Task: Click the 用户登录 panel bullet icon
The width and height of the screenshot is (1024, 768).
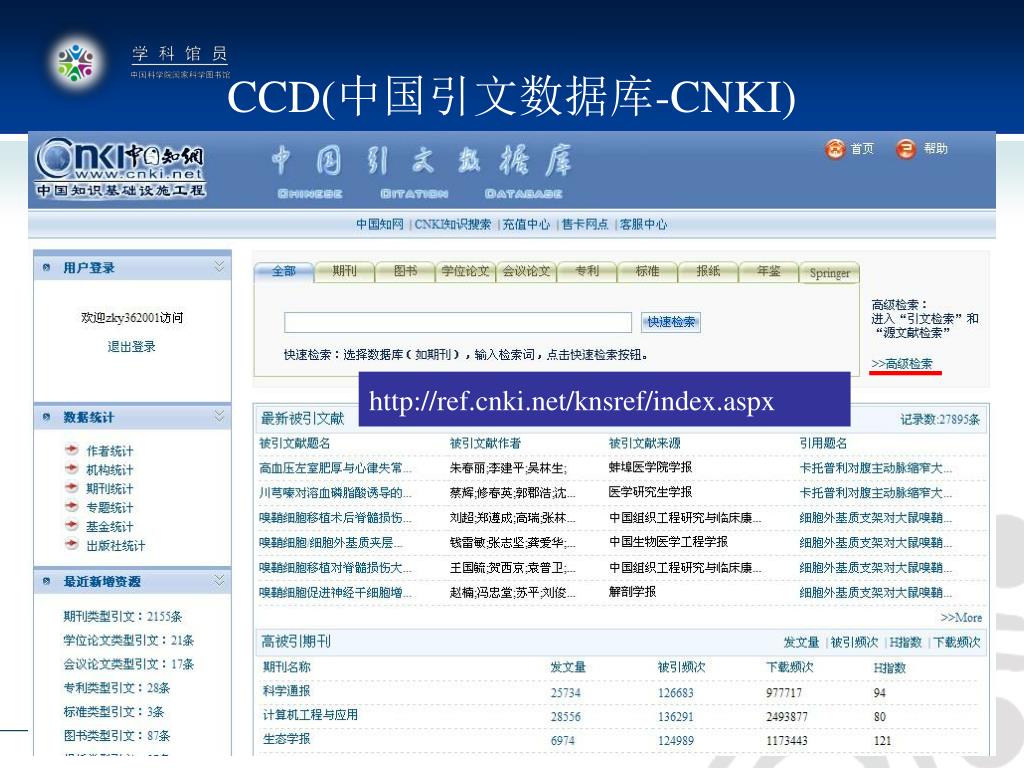Action: 46,268
